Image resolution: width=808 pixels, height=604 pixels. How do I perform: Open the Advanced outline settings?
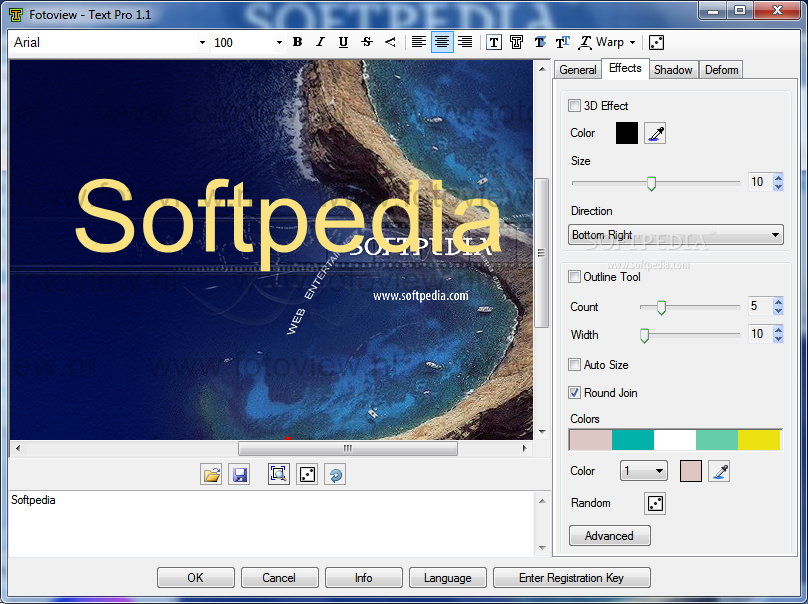click(610, 536)
